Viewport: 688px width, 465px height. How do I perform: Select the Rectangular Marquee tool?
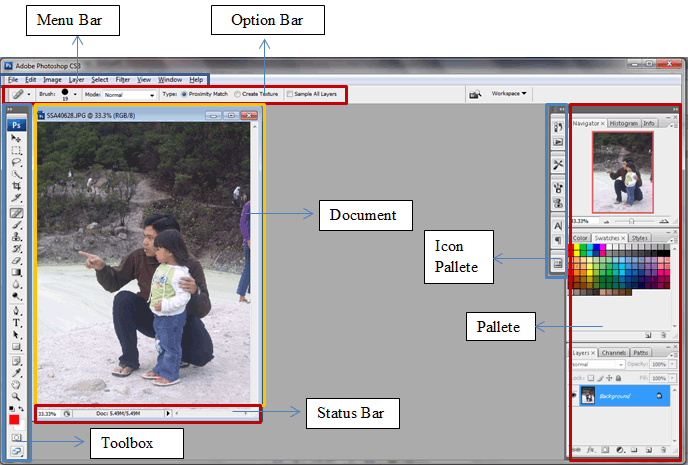pos(16,150)
